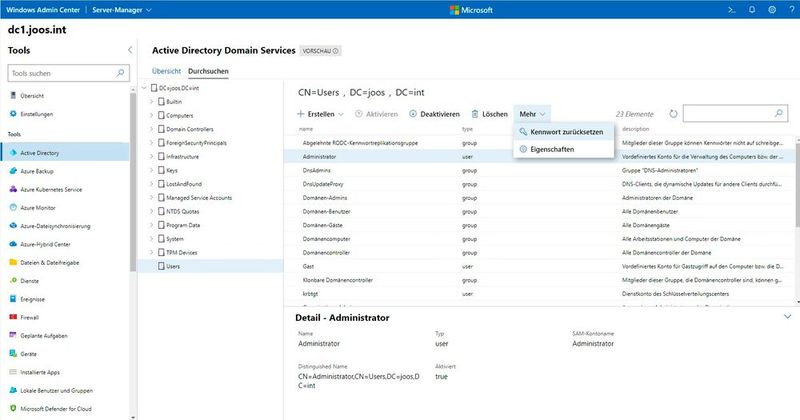The image size is (800, 420).
Task: Expand Managed Service Accounts node
Action: click(x=152, y=197)
